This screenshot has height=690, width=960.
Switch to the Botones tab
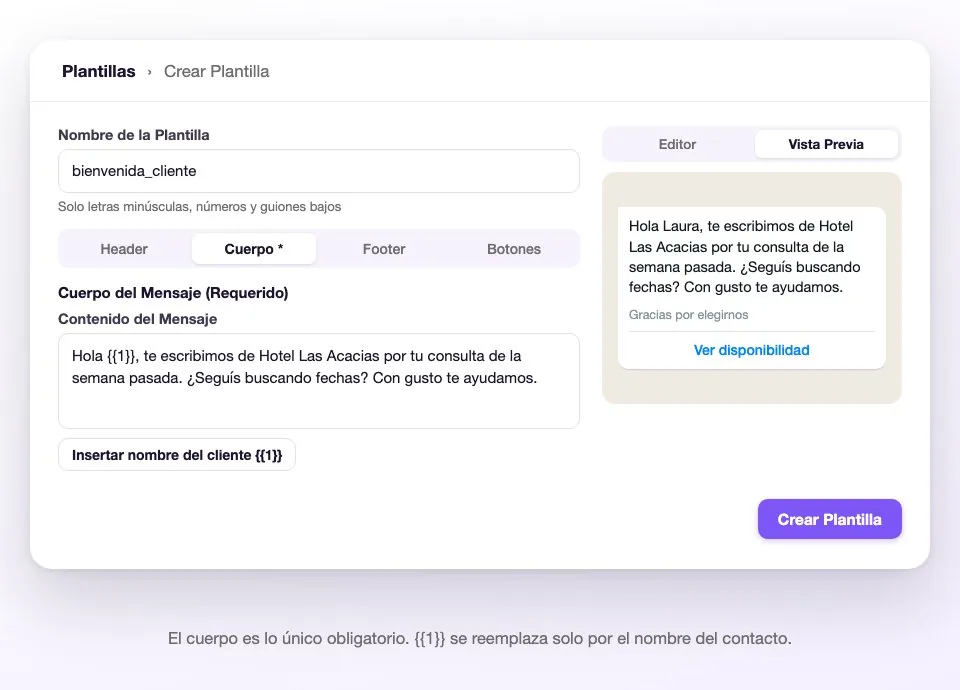click(514, 249)
